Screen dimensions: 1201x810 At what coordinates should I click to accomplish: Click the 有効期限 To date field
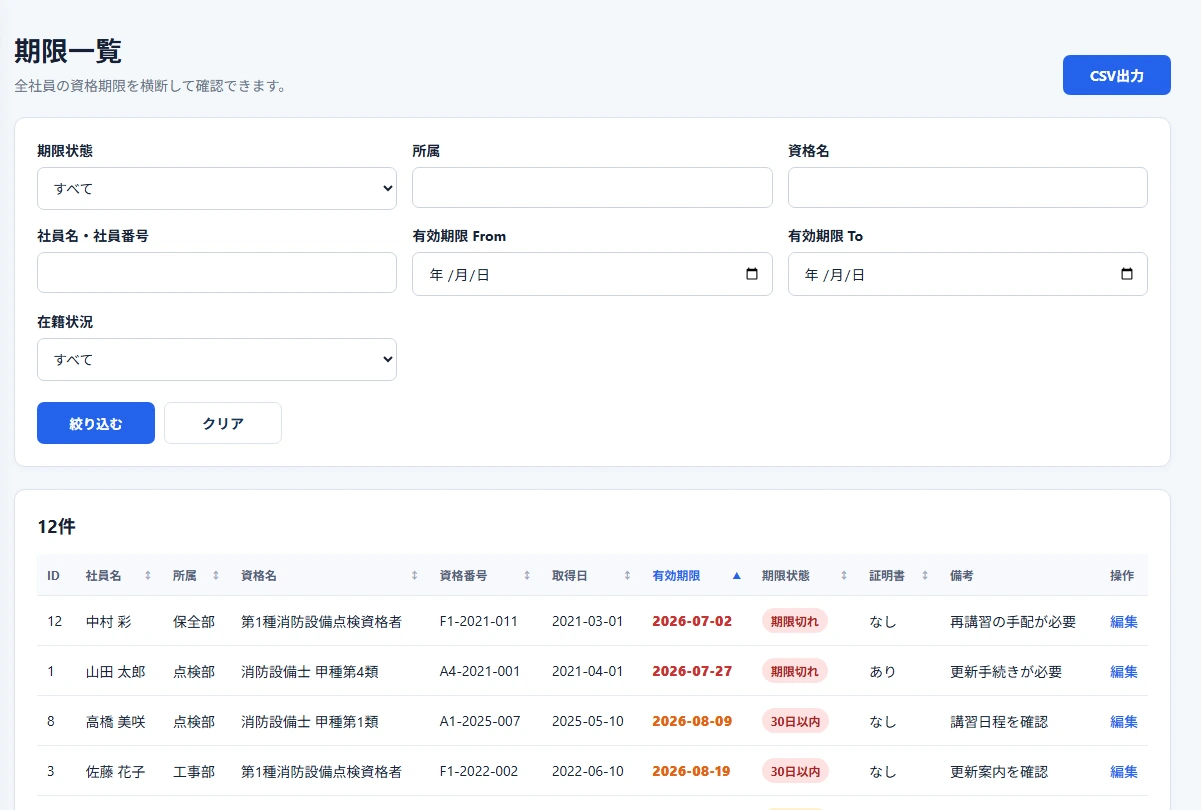point(968,274)
